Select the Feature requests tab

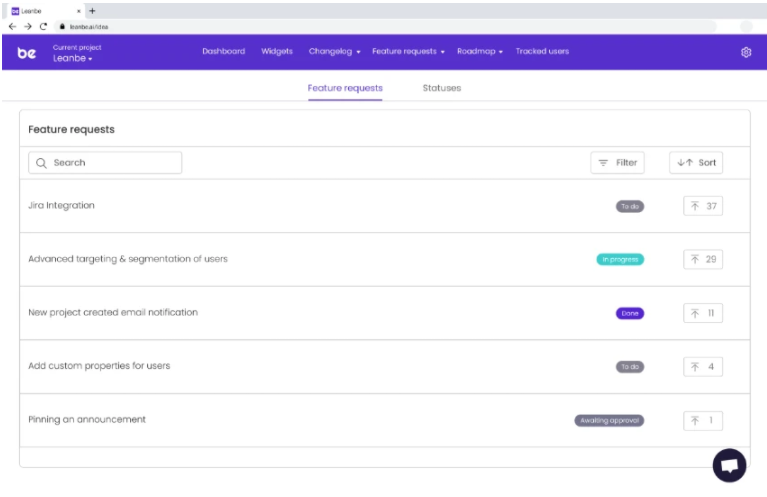[345, 88]
